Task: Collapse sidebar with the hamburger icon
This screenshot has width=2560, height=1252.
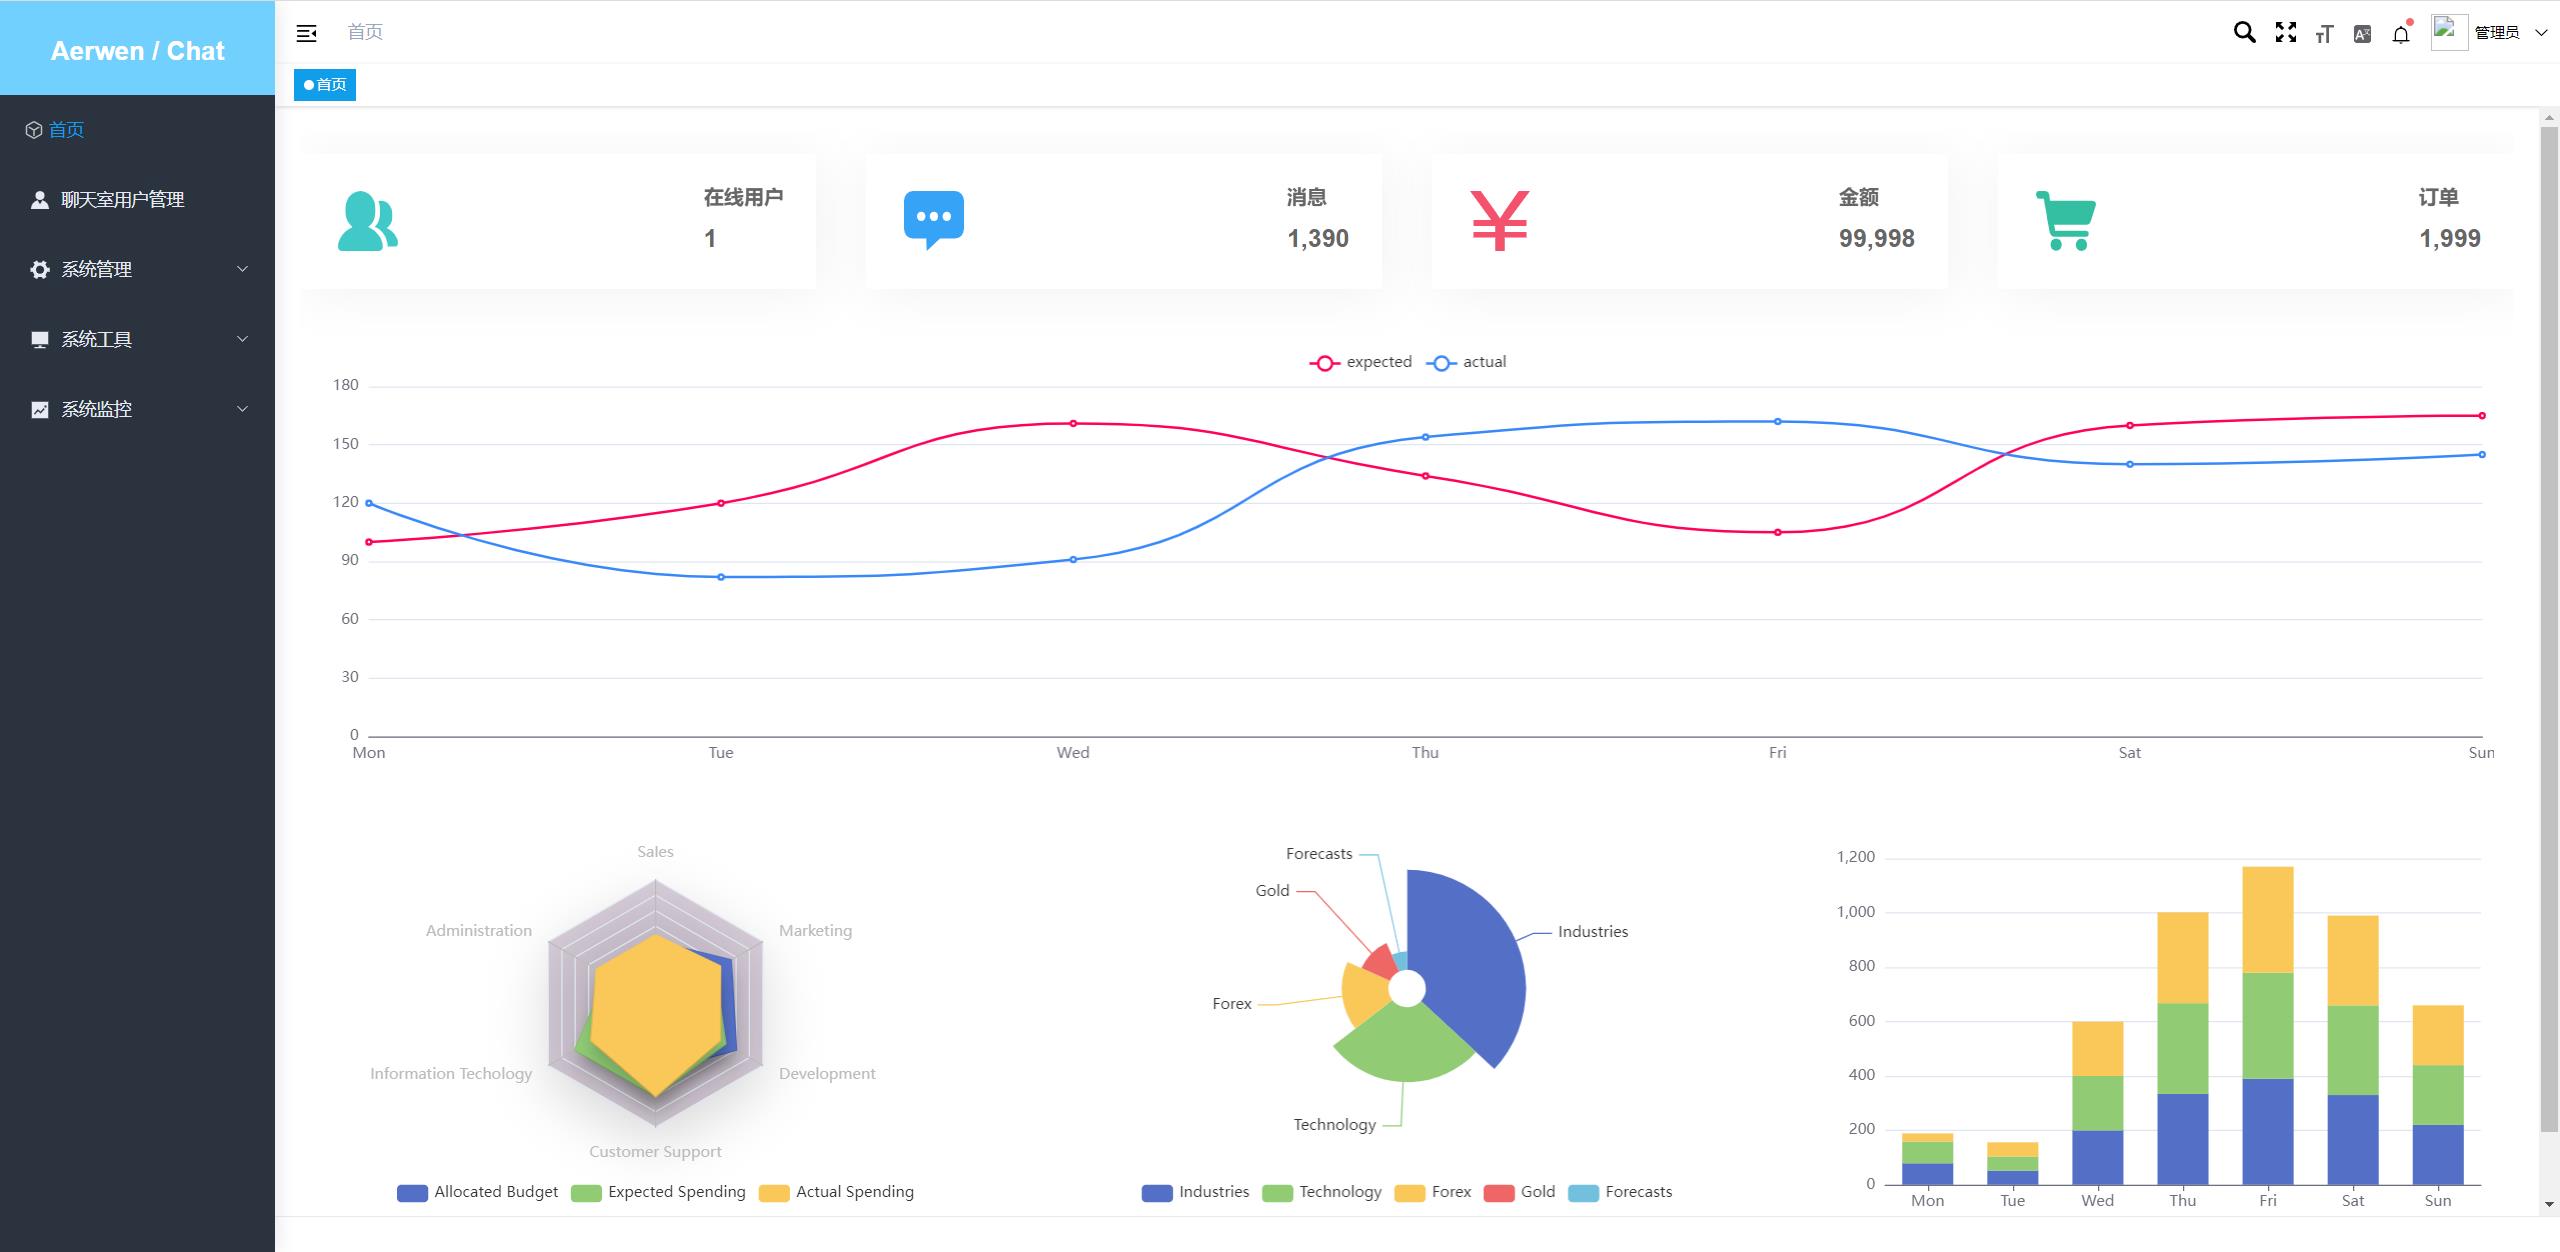Action: 306,33
